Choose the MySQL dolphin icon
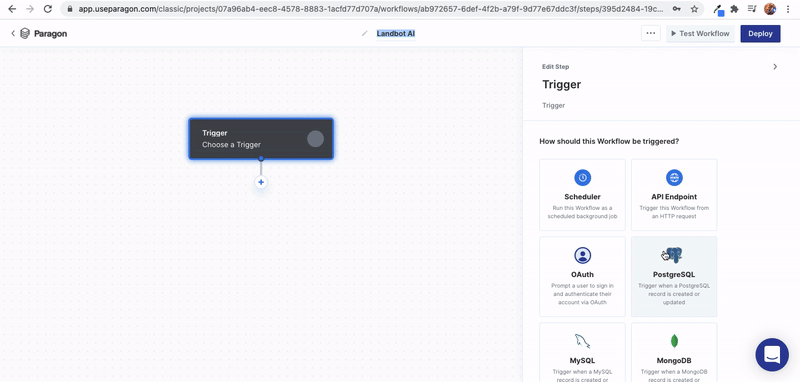The width and height of the screenshot is (800, 382). click(582, 341)
